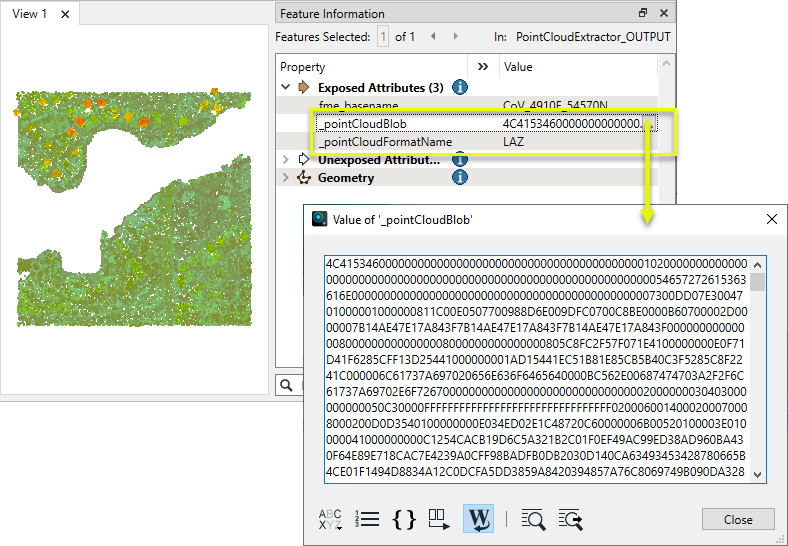Open info for Exposed Attributes
The width and height of the screenshot is (788, 546).
click(x=460, y=88)
